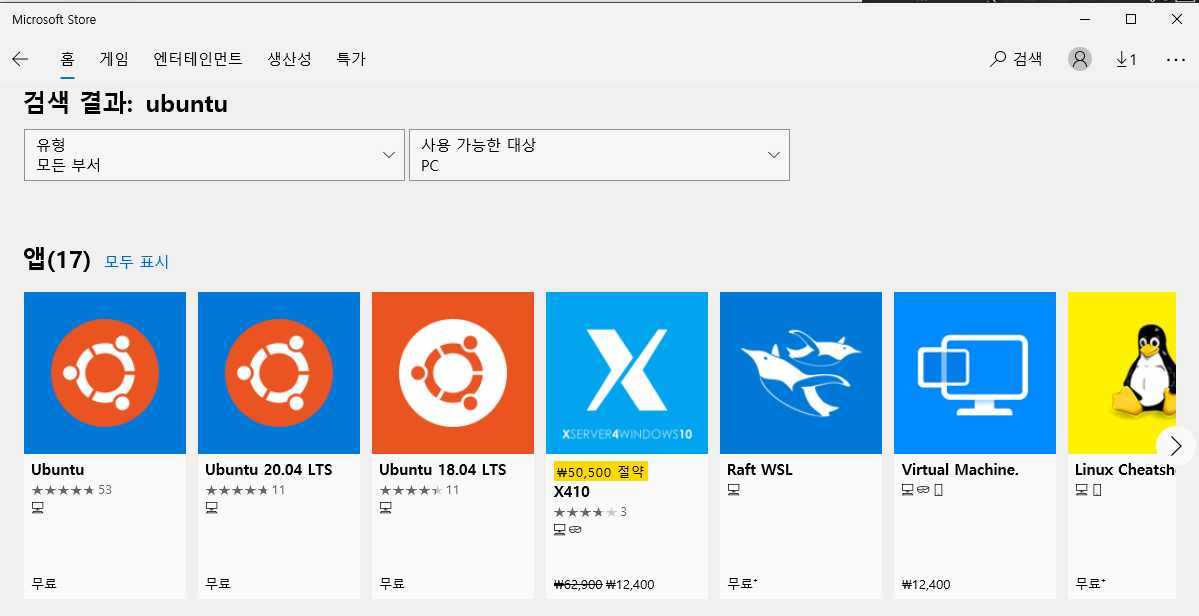The image size is (1199, 616).
Task: Open the Ubuntu 20.04 LTS app icon
Action: coord(278,373)
